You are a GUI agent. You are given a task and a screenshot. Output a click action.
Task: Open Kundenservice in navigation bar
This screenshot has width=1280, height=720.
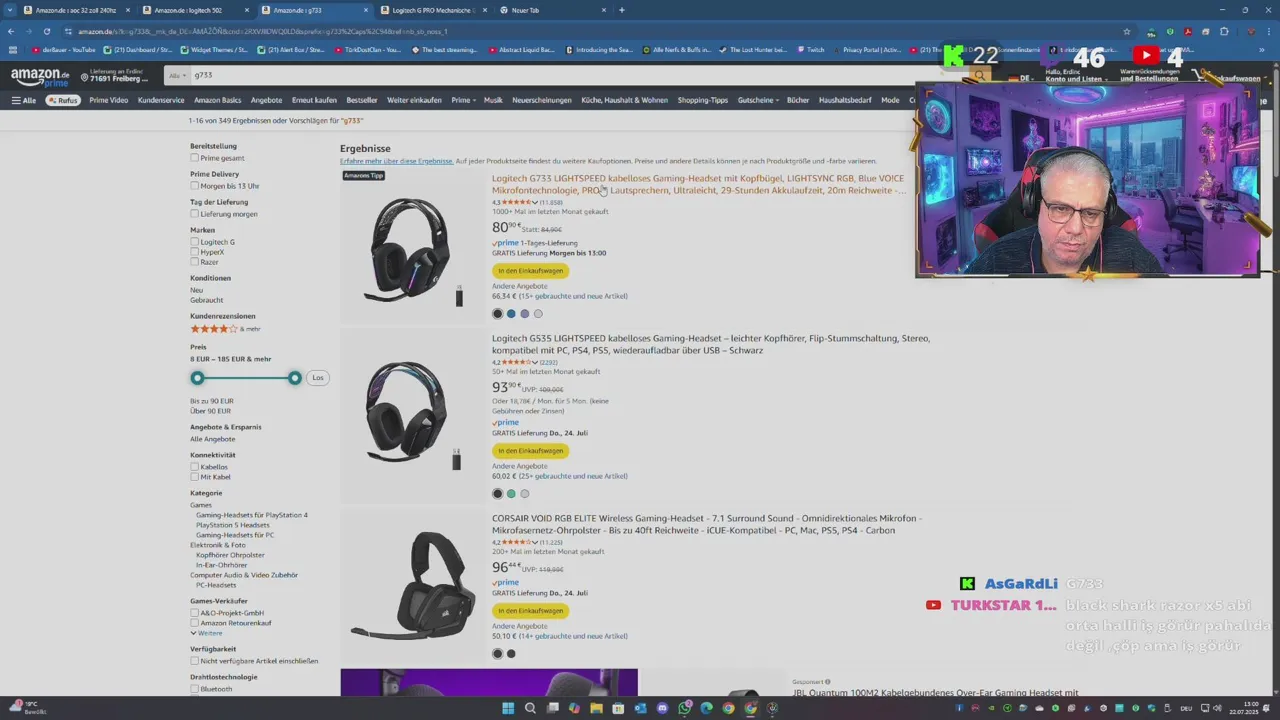(x=161, y=100)
